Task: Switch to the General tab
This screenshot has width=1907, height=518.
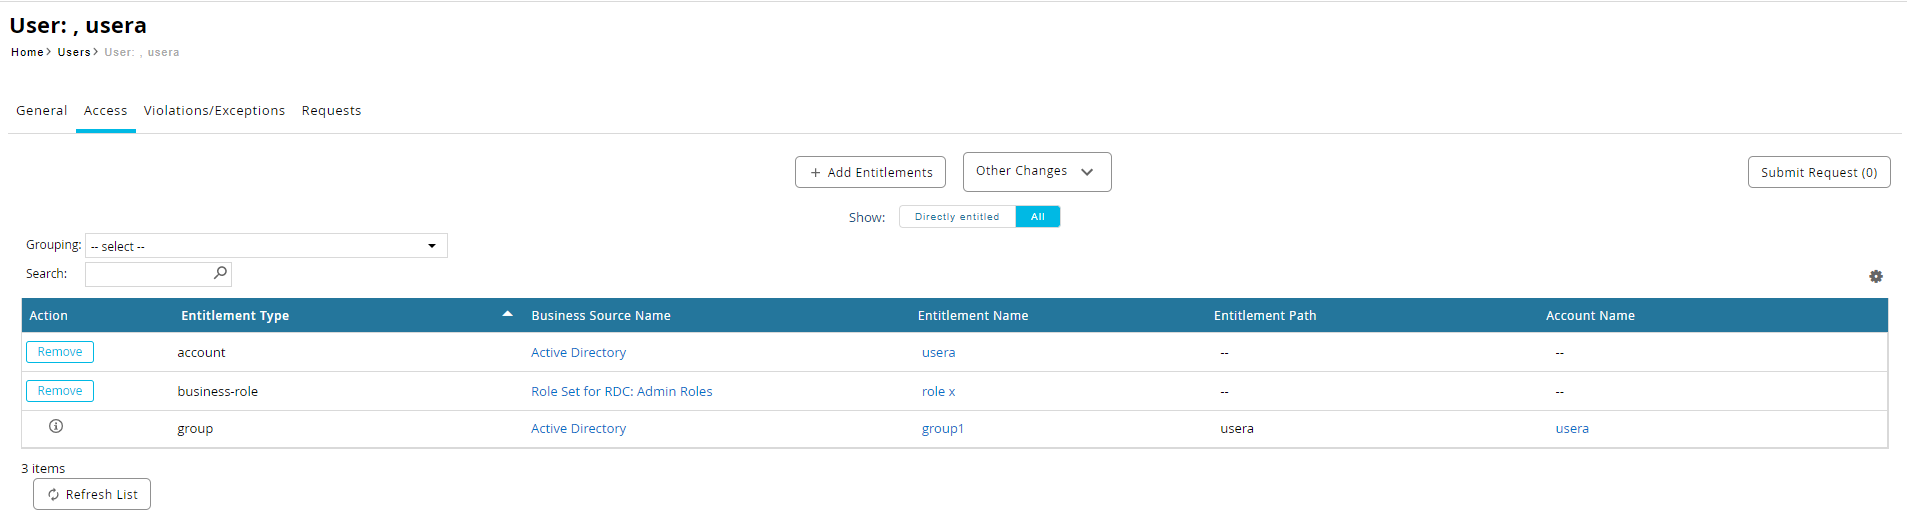Action: click(x=42, y=111)
